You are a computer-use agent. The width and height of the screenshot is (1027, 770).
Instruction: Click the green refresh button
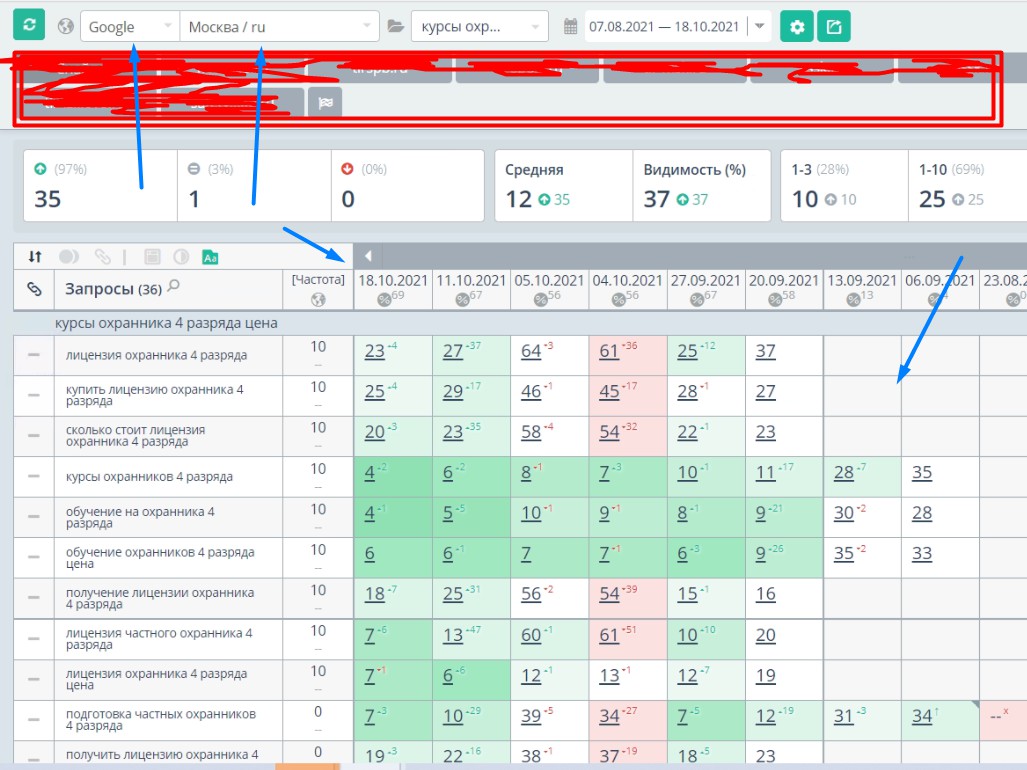(x=29, y=25)
